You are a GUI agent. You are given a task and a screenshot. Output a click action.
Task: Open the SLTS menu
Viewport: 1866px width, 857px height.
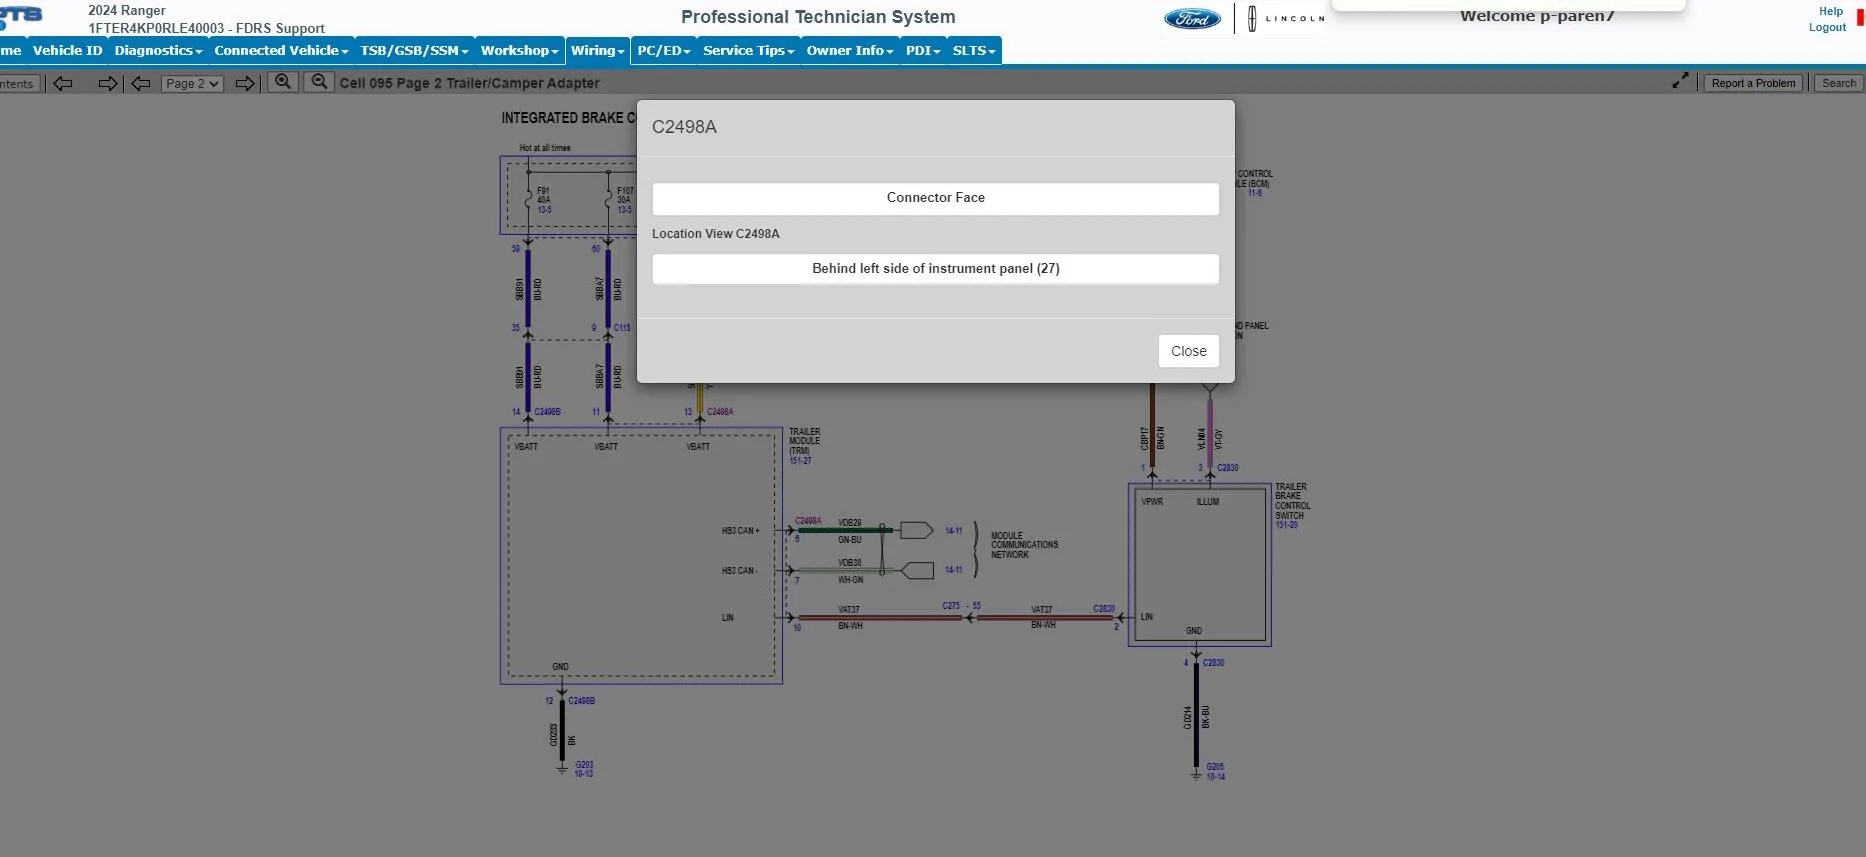974,50
